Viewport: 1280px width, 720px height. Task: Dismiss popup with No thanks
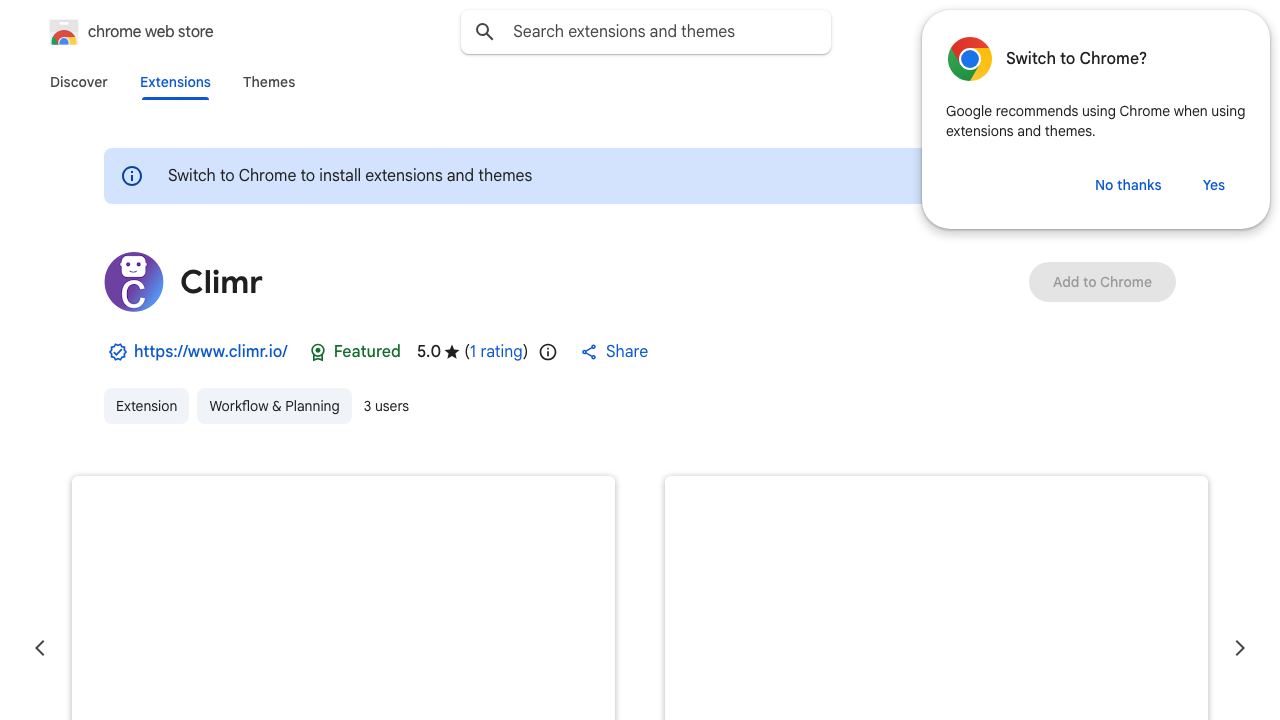click(x=1128, y=185)
